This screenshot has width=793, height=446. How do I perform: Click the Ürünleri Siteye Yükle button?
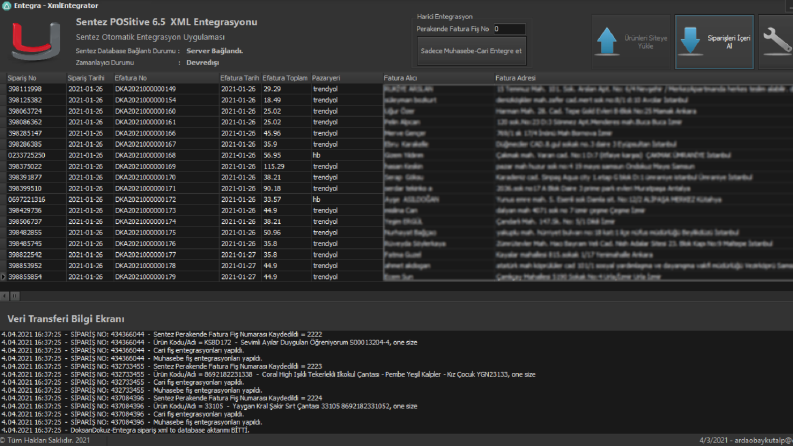[631, 42]
